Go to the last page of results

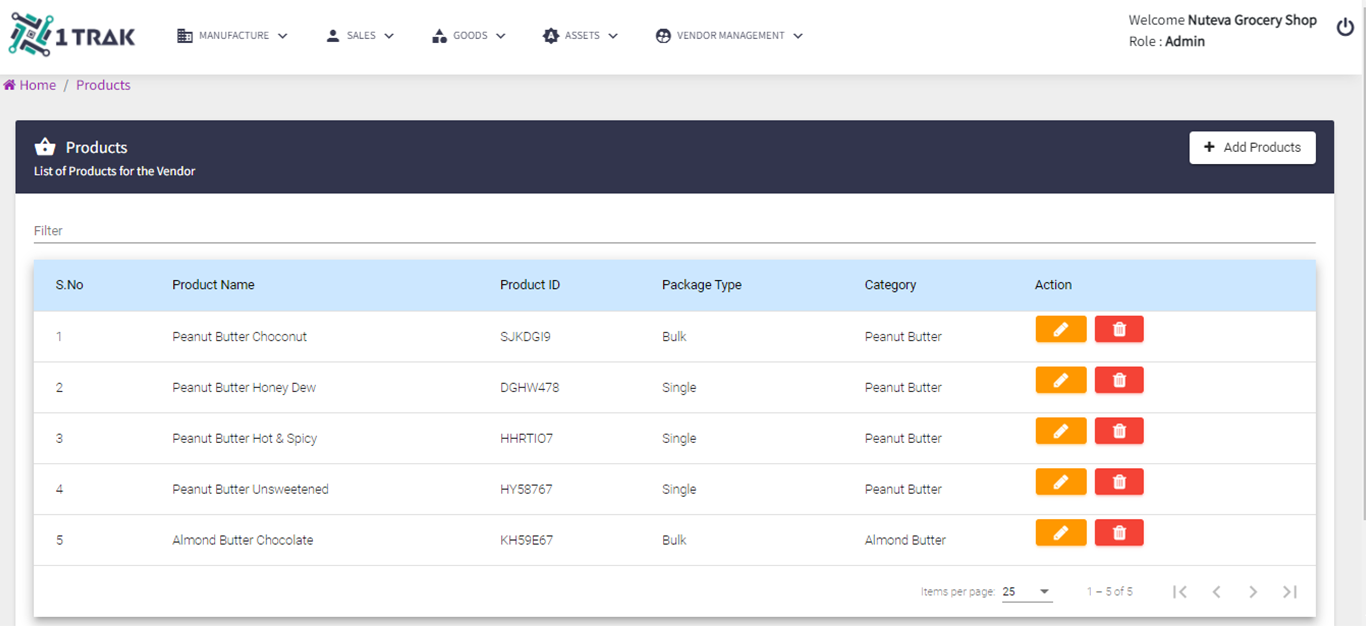click(x=1290, y=592)
